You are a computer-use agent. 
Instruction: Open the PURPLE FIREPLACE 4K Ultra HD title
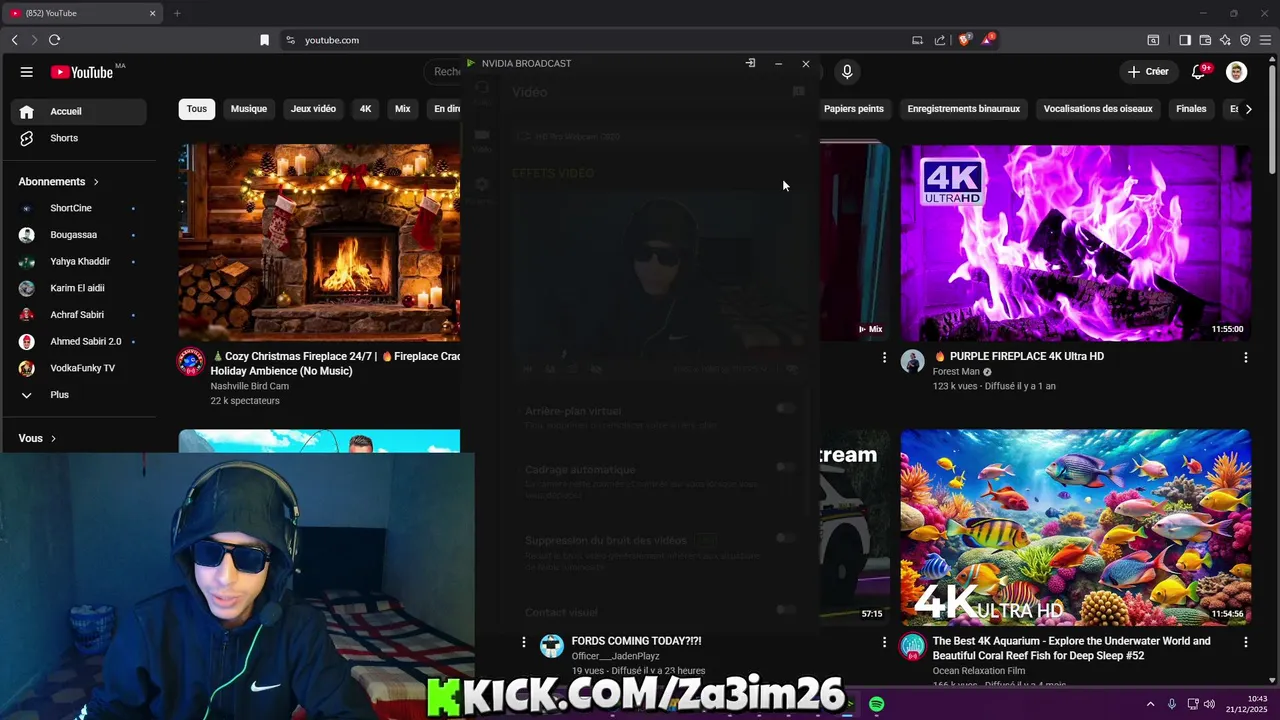tap(1018, 357)
